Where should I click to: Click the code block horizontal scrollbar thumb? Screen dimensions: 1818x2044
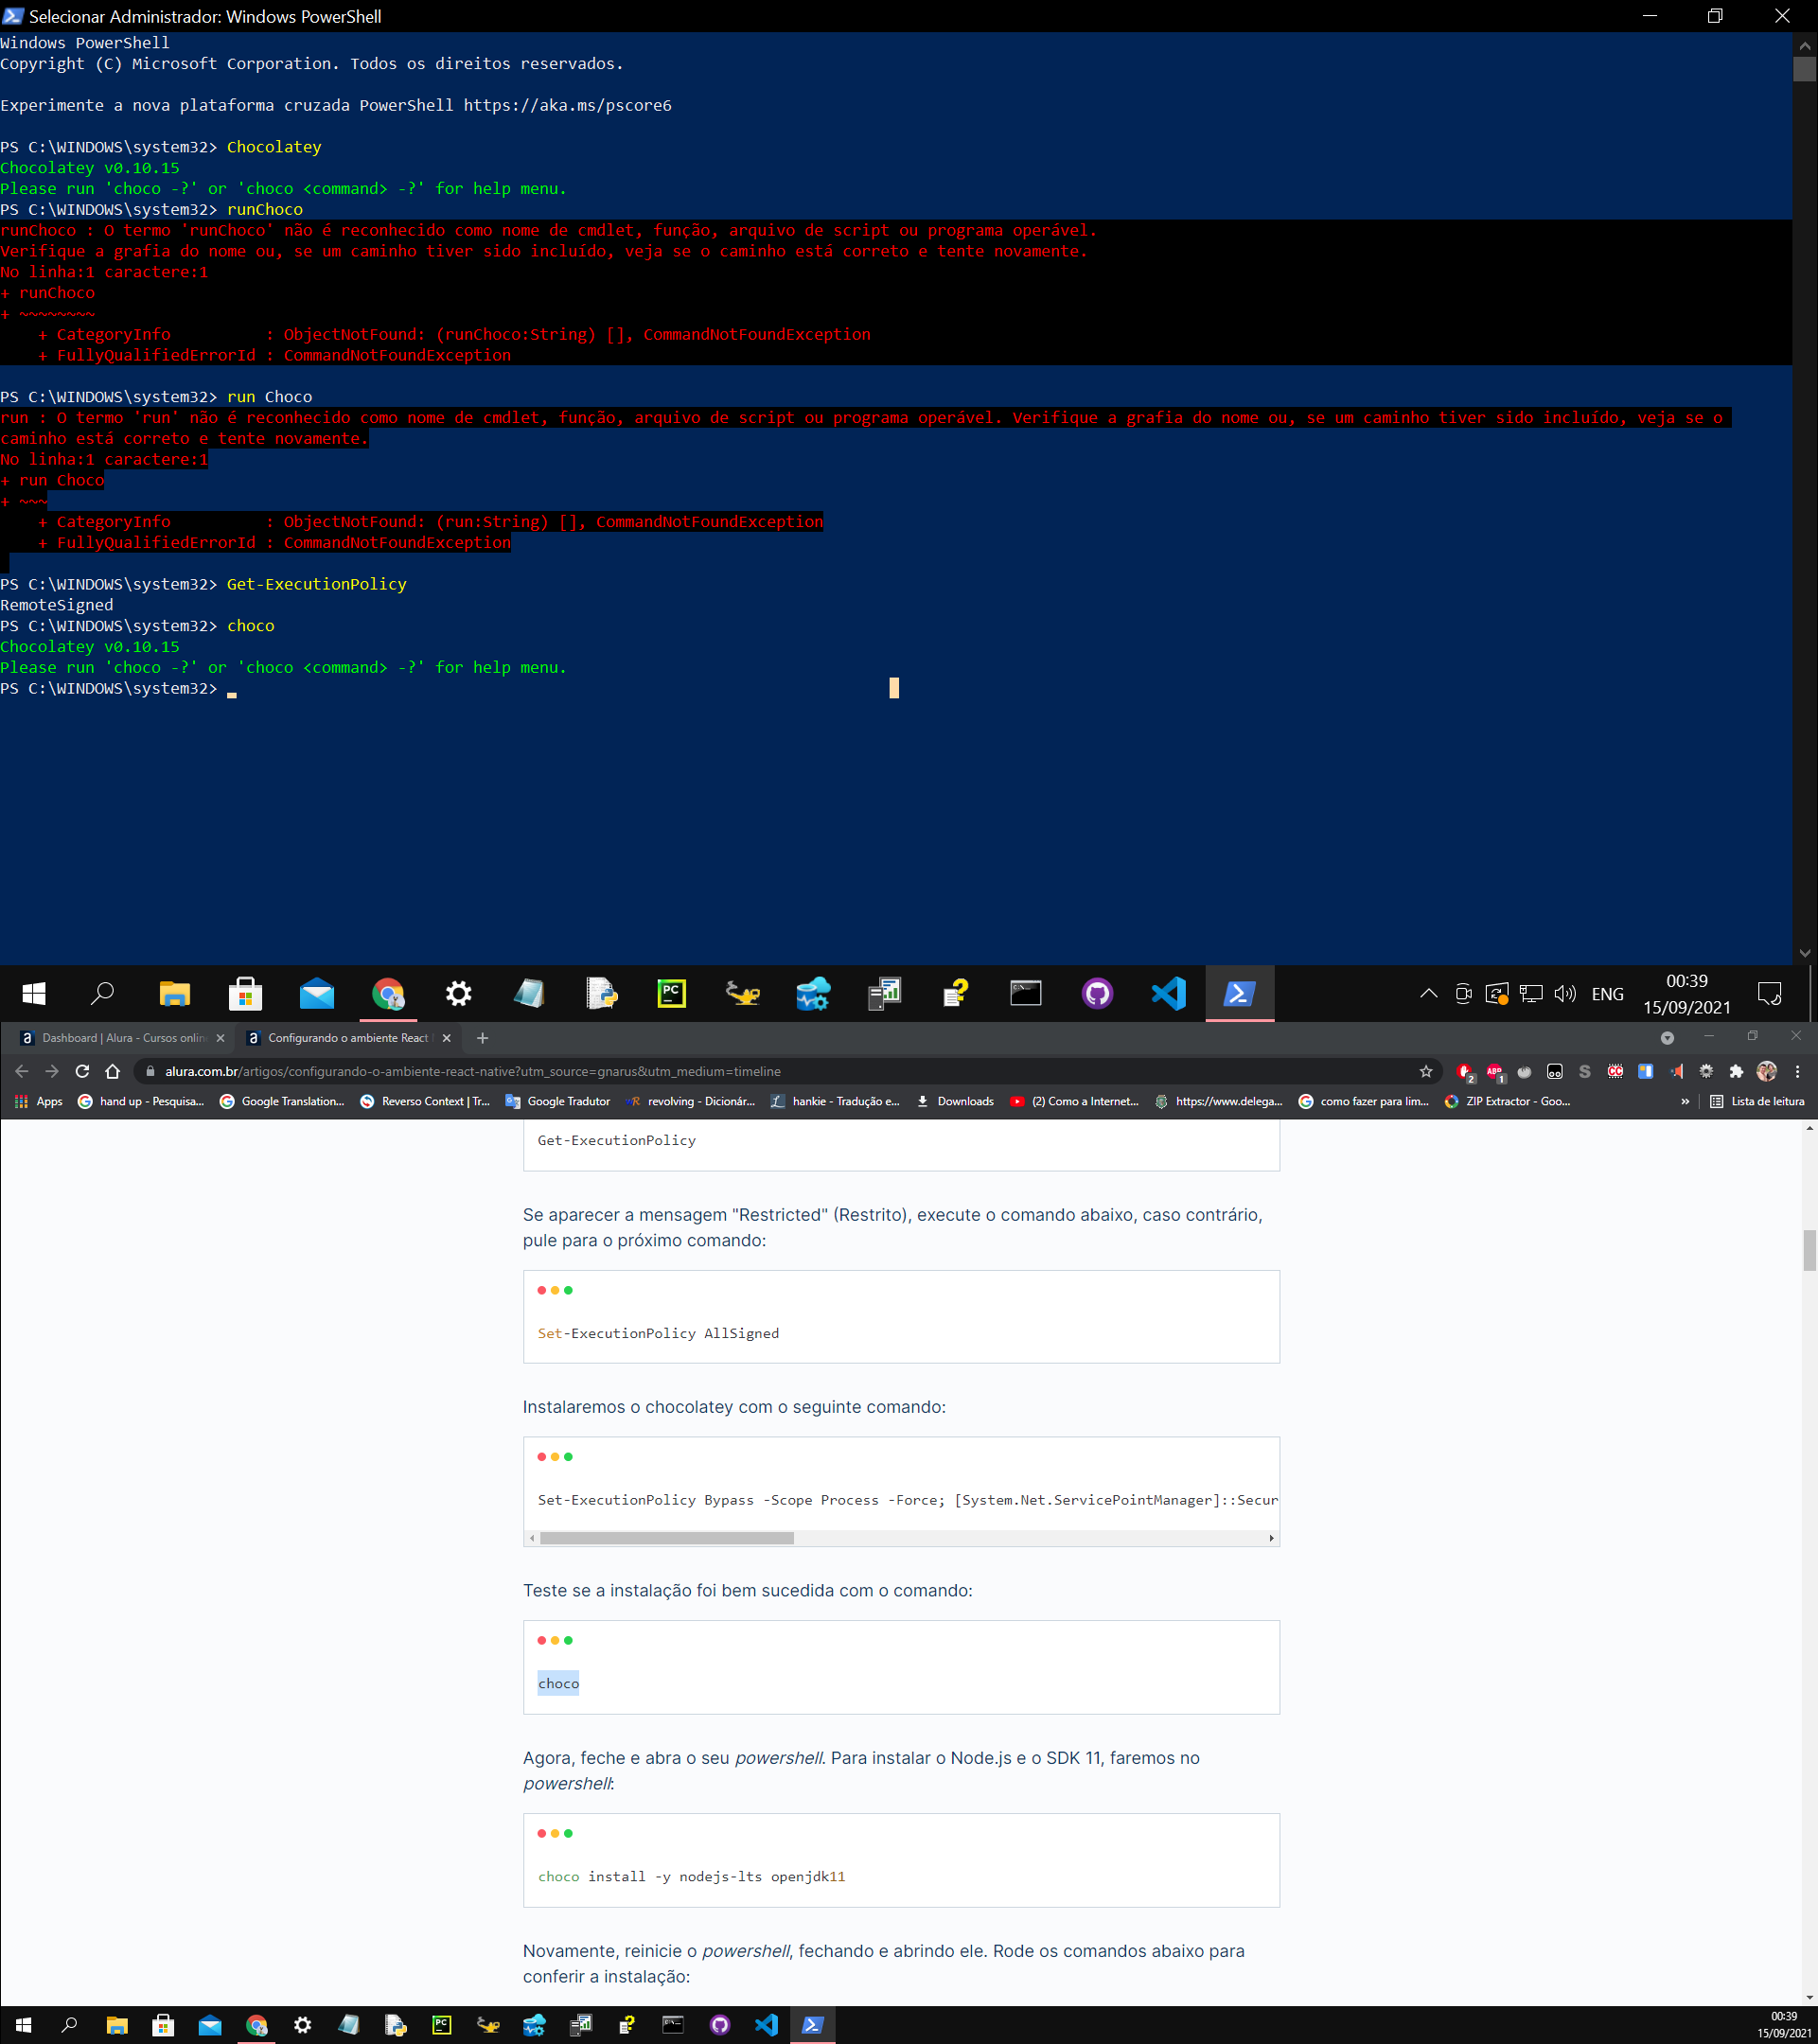pyautogui.click(x=666, y=1538)
